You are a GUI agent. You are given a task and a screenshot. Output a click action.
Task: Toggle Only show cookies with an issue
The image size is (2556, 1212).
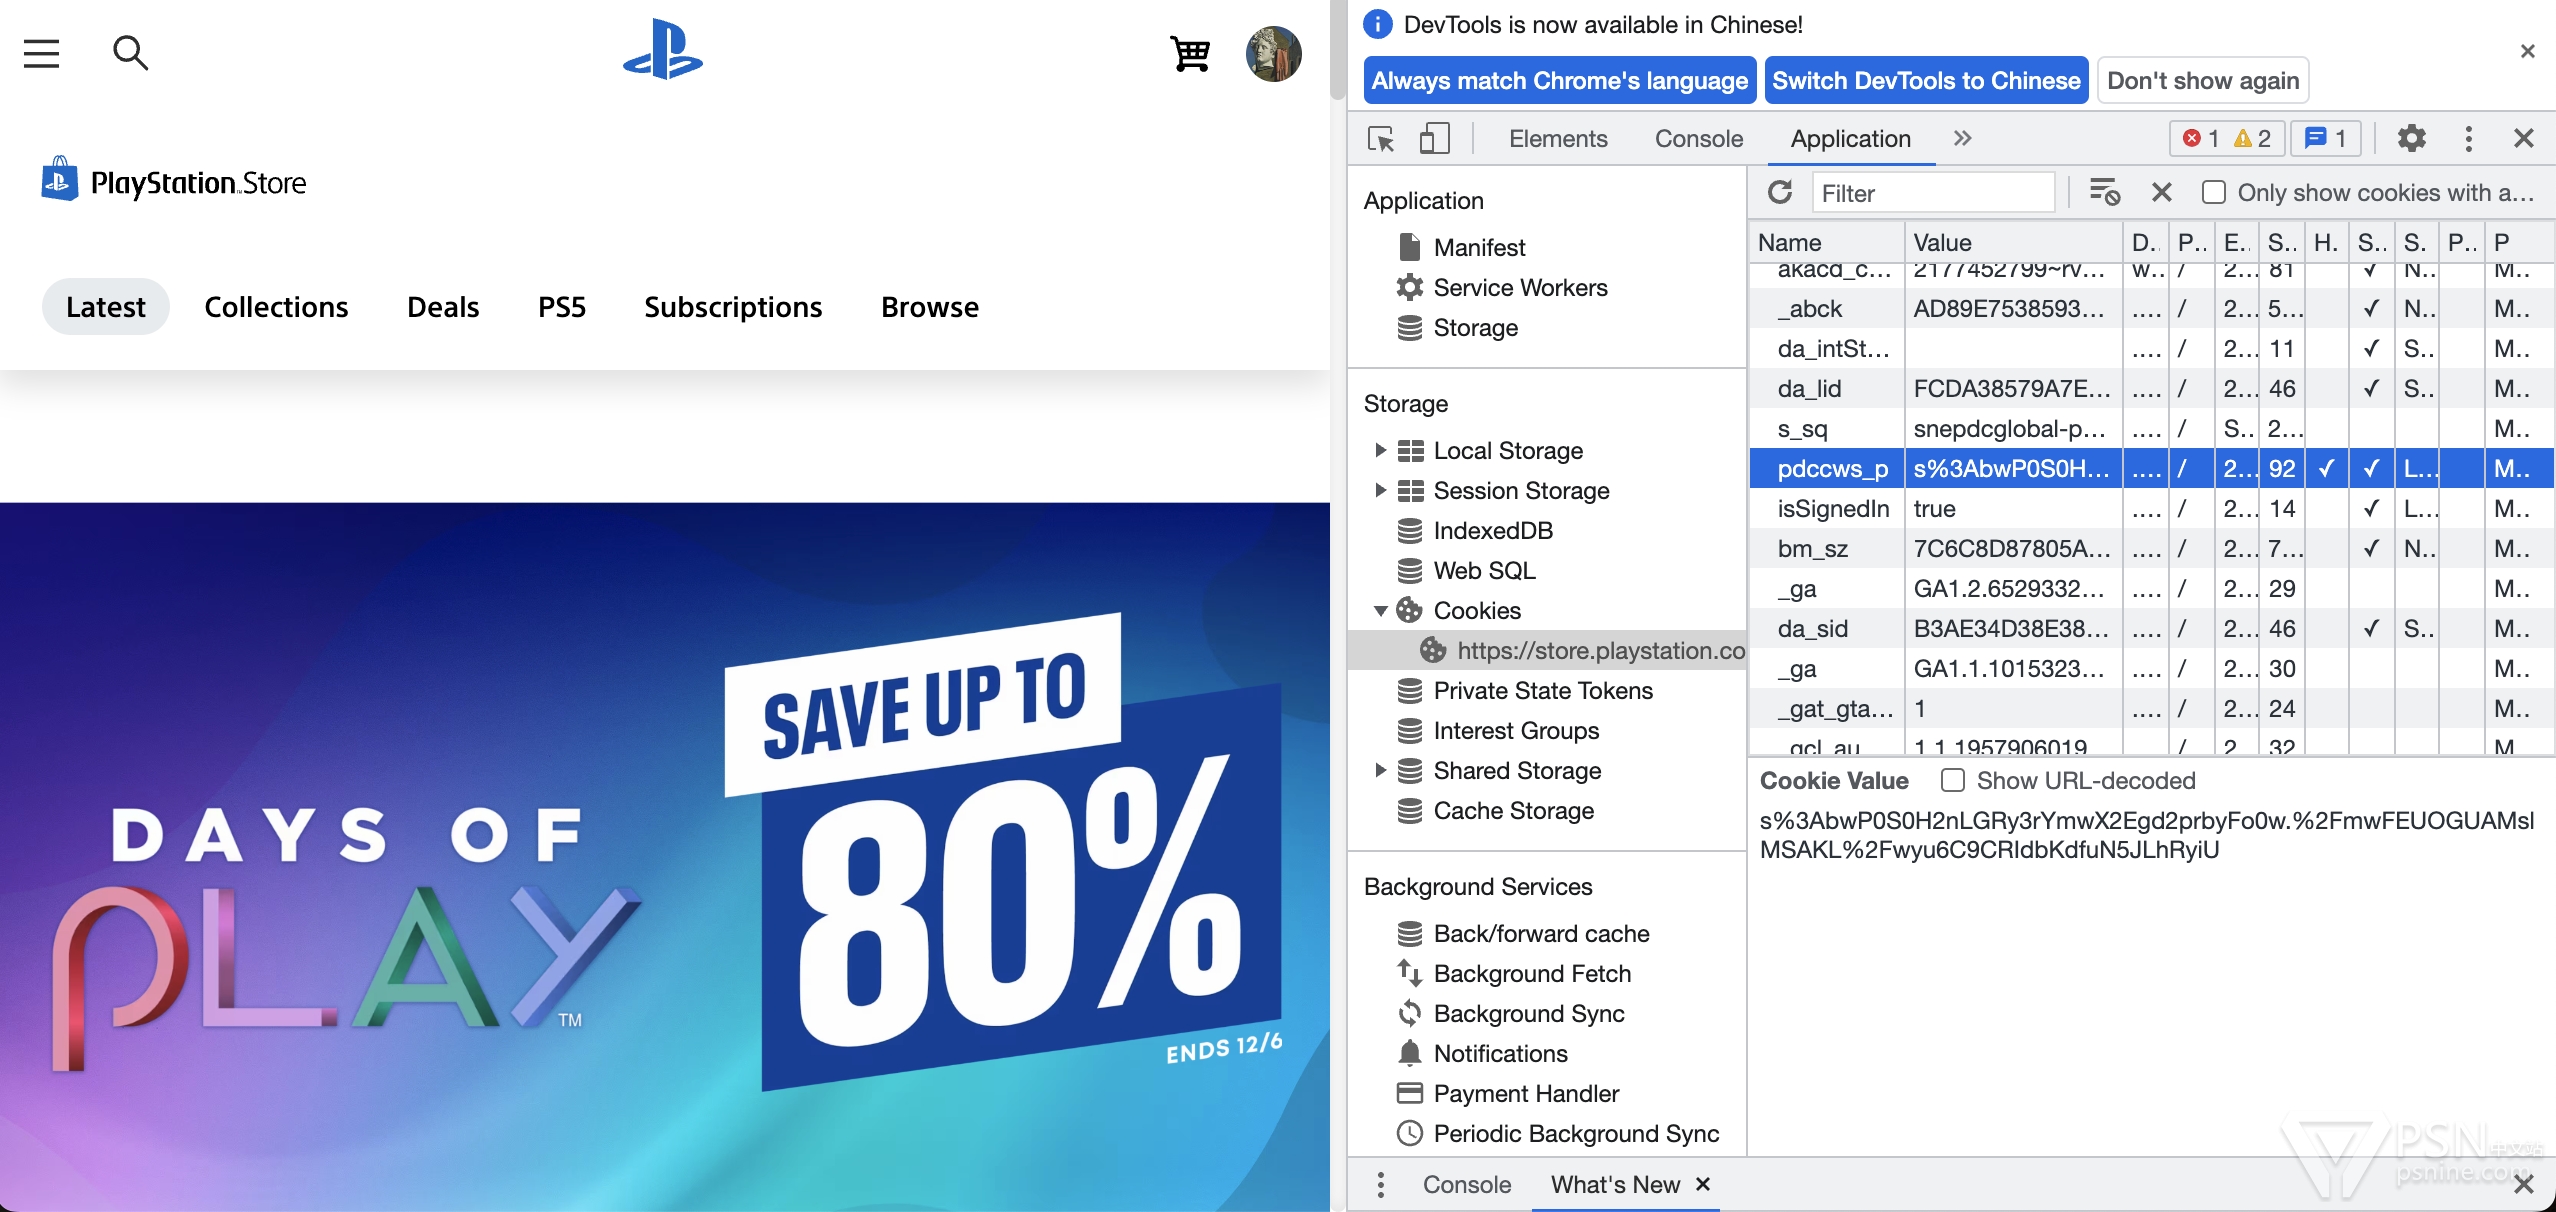(x=2214, y=192)
